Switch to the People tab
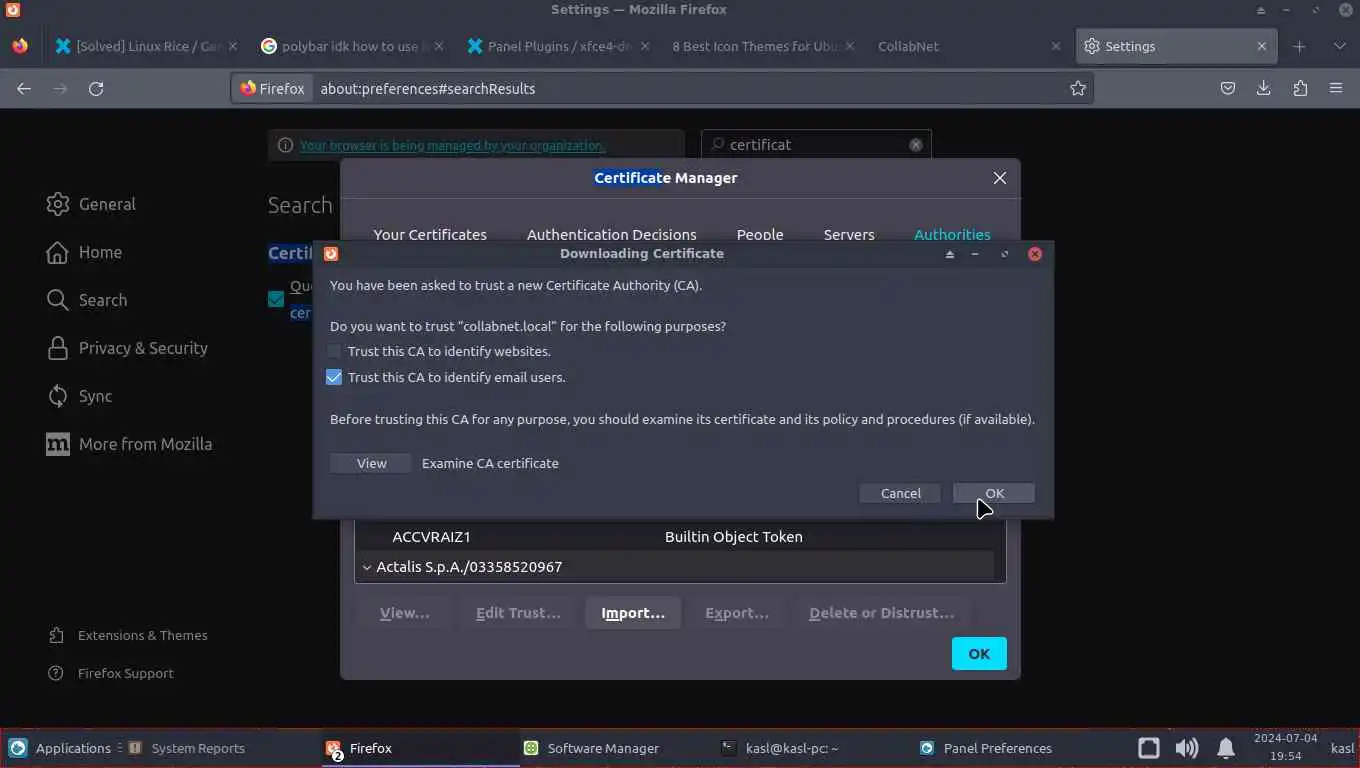The image size is (1360, 768). click(760, 235)
